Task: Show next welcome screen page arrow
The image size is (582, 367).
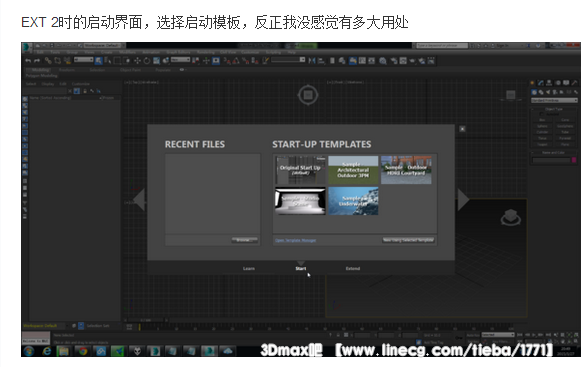Action: (463, 200)
